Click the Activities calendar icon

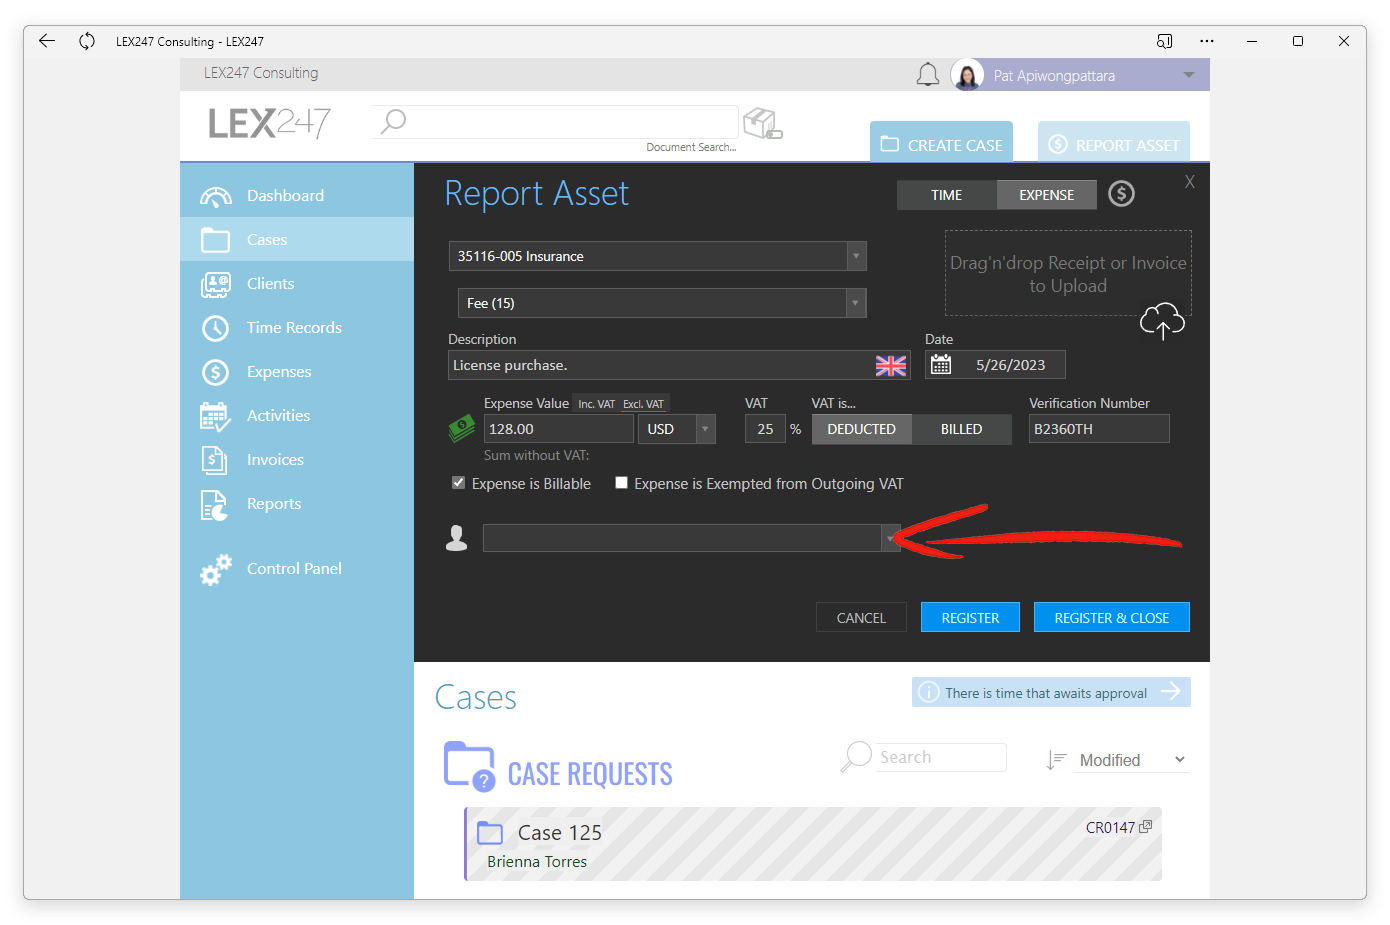[215, 416]
